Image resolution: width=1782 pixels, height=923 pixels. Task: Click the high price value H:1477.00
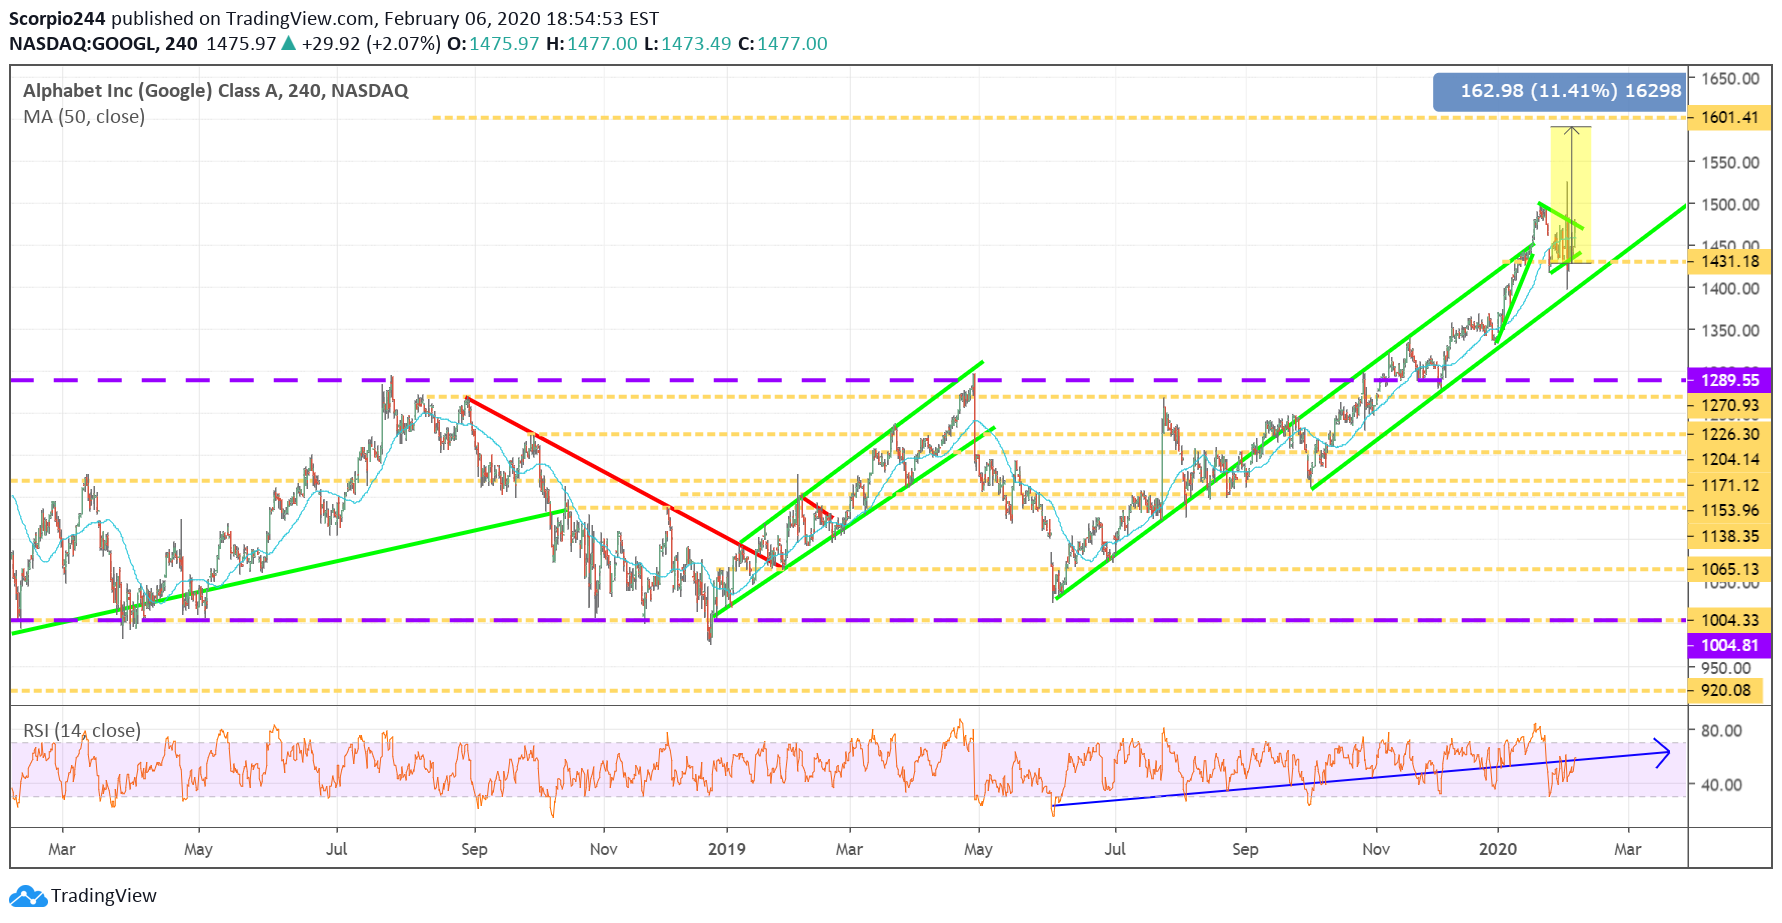click(x=592, y=44)
